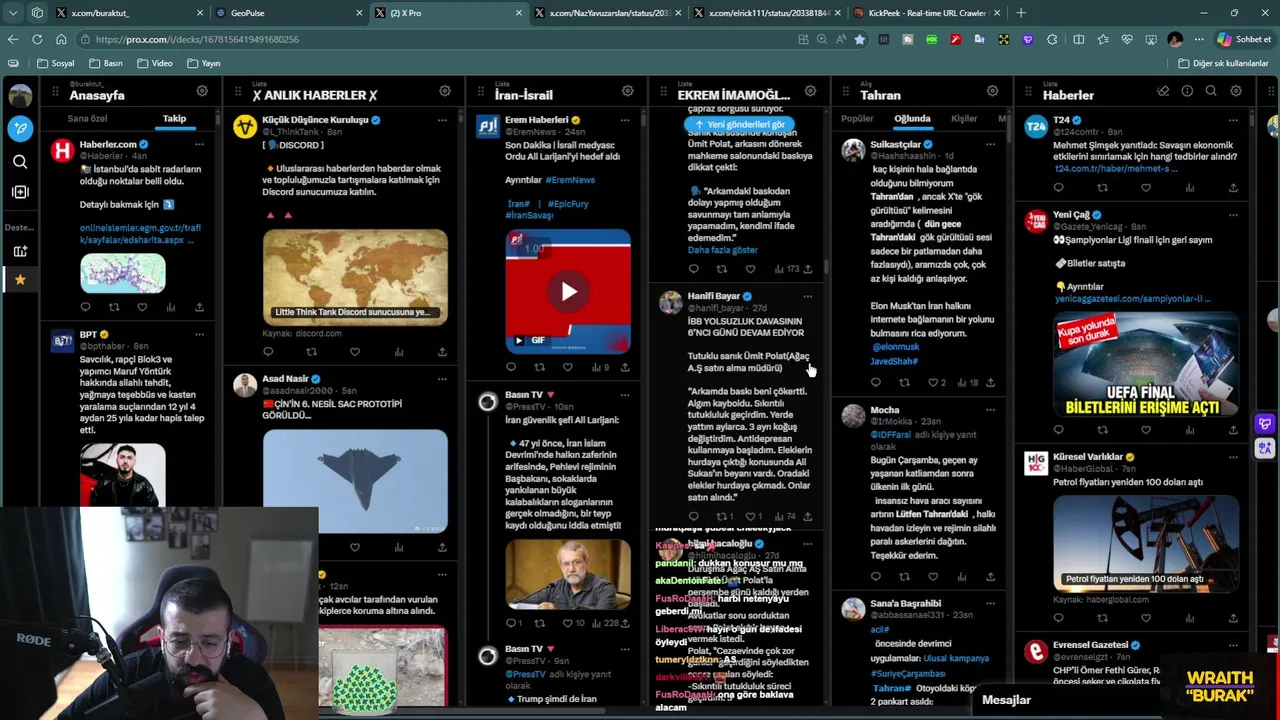Open search from the X Pro sidebar
The image size is (1280, 720).
pos(20,161)
